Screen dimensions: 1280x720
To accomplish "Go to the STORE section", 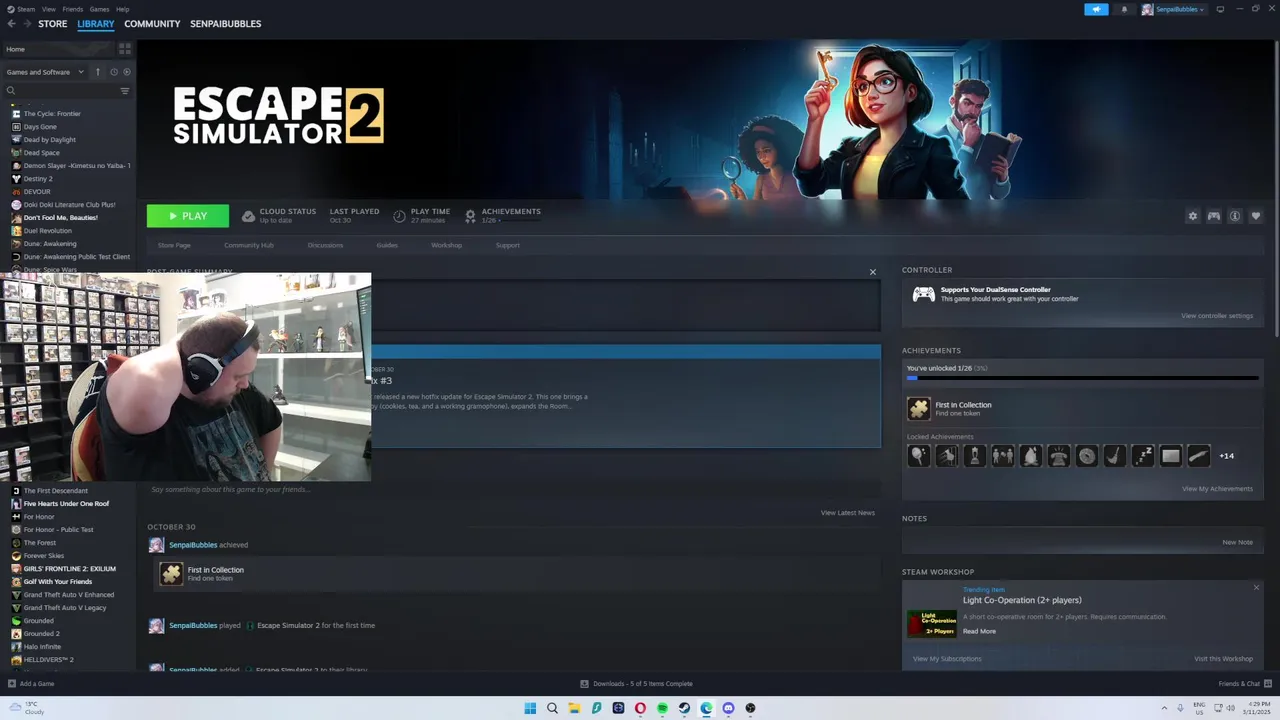I will click(52, 24).
